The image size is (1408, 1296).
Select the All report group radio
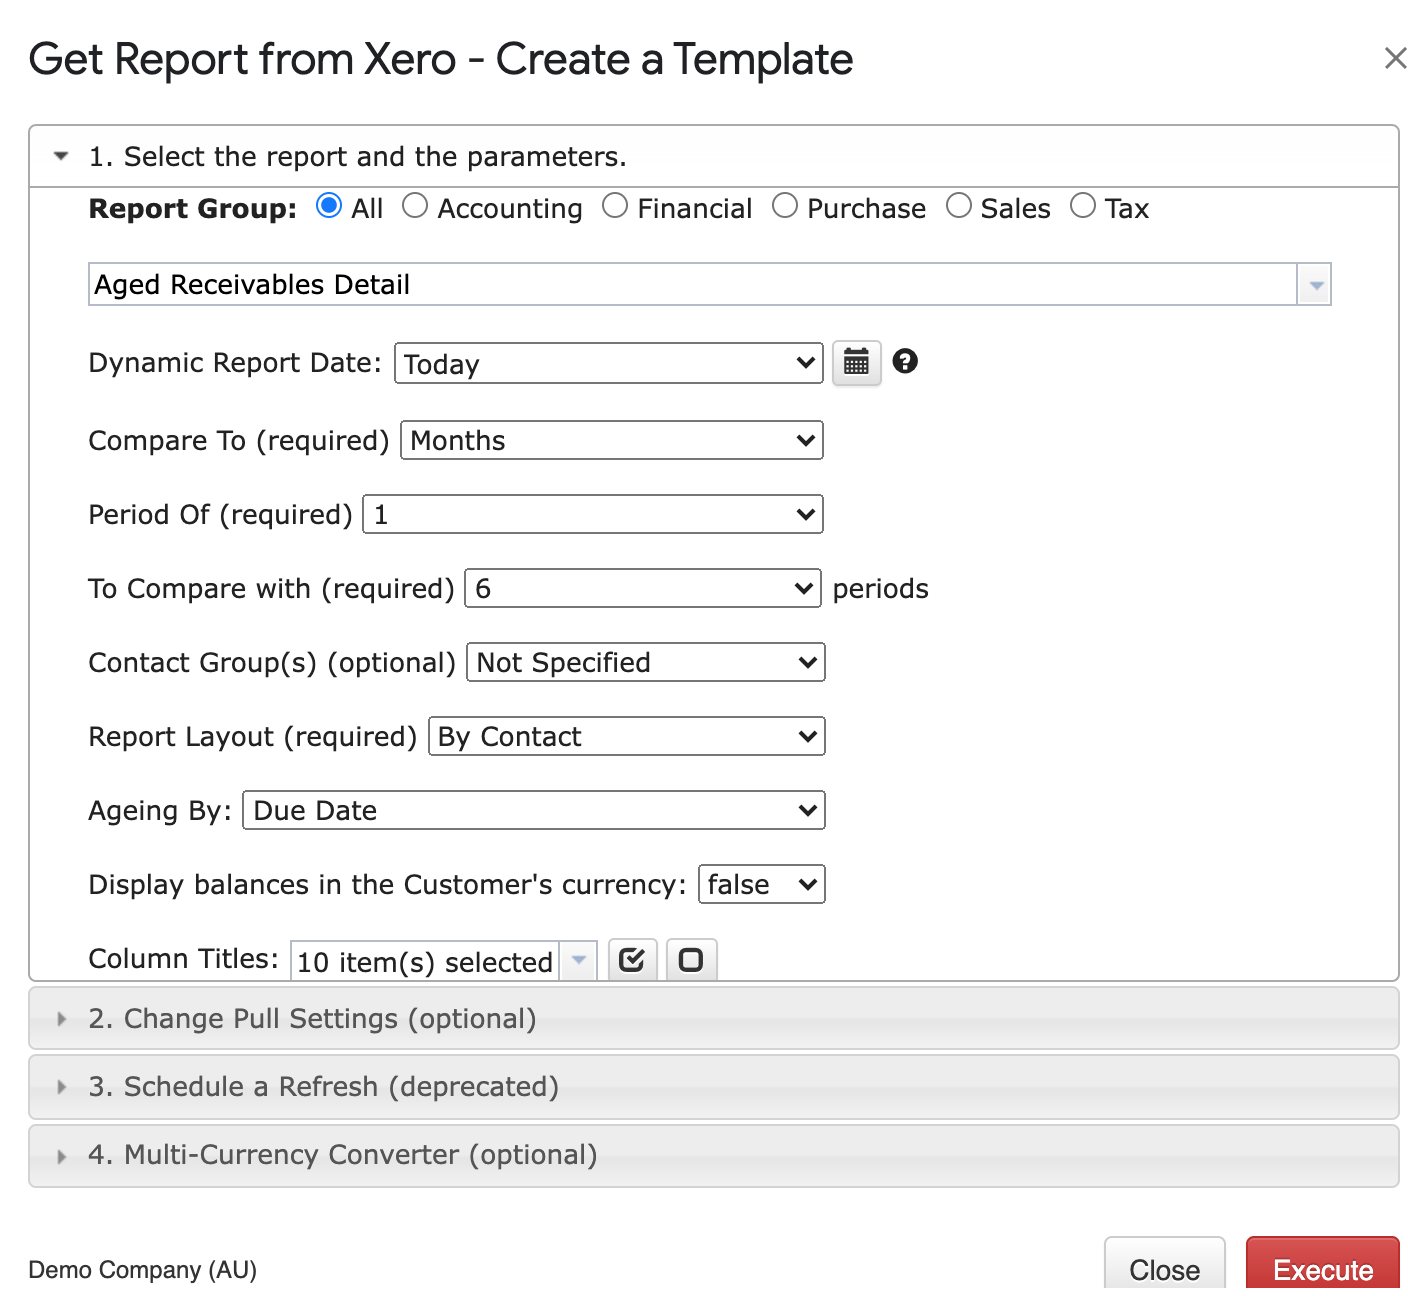(329, 206)
